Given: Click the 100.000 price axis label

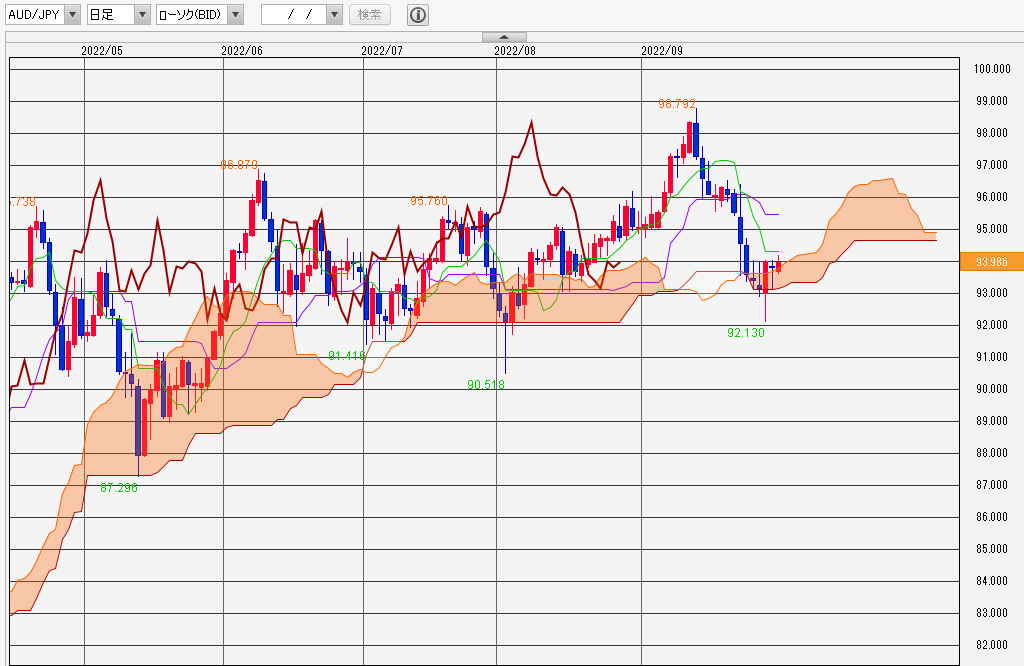Looking at the screenshot, I should click(x=992, y=69).
